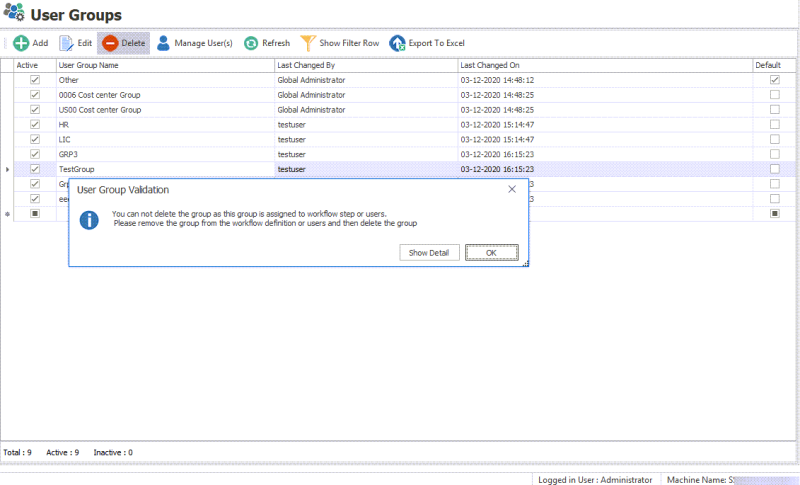Toggle Default checkbox for Other group

[774, 80]
